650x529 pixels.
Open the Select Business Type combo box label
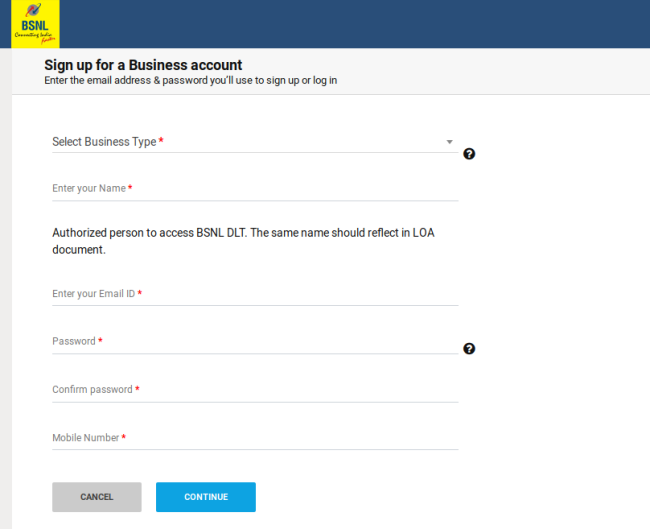[104, 142]
